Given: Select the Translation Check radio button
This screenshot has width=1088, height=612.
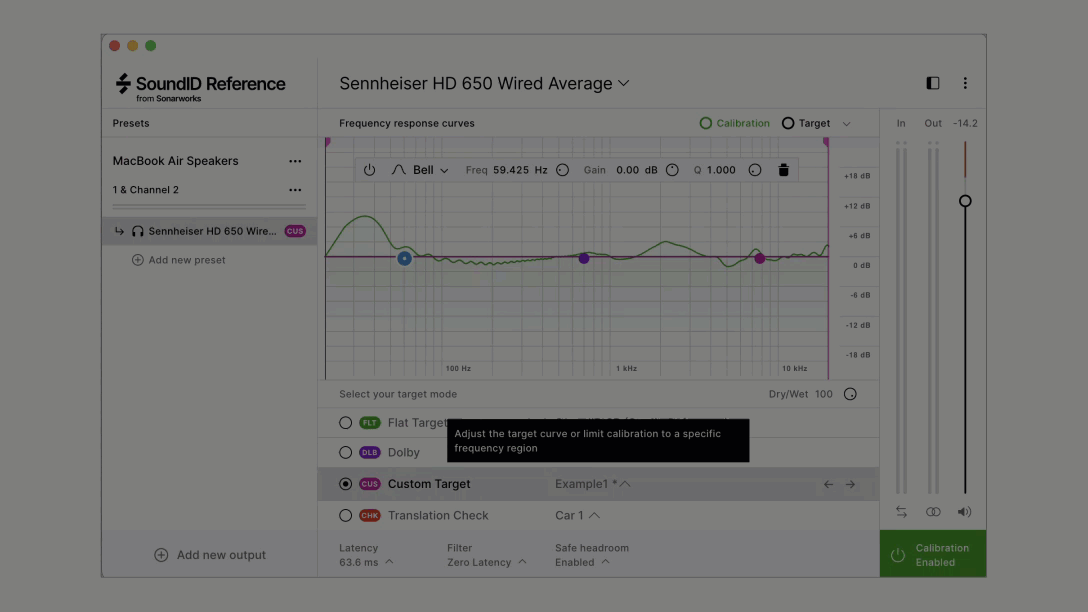Looking at the screenshot, I should pos(346,516).
